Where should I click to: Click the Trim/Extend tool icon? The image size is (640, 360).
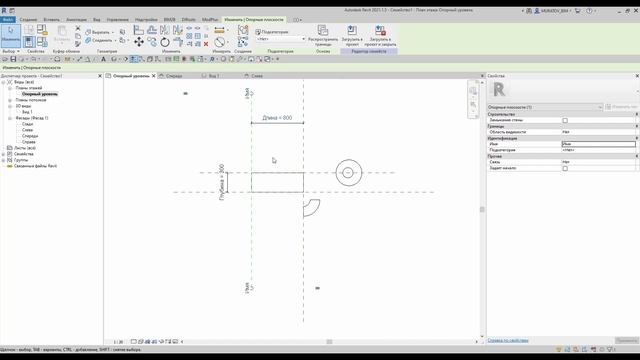tap(178, 42)
